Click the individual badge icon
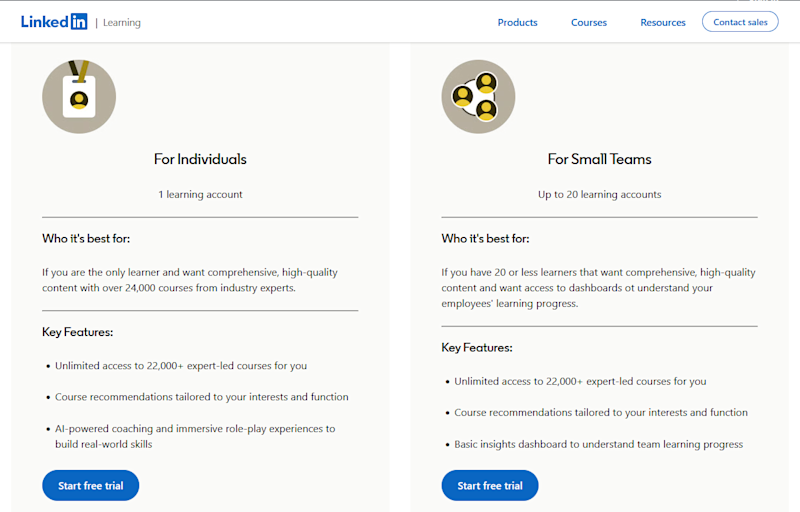The height and width of the screenshot is (512, 800). pos(79,96)
